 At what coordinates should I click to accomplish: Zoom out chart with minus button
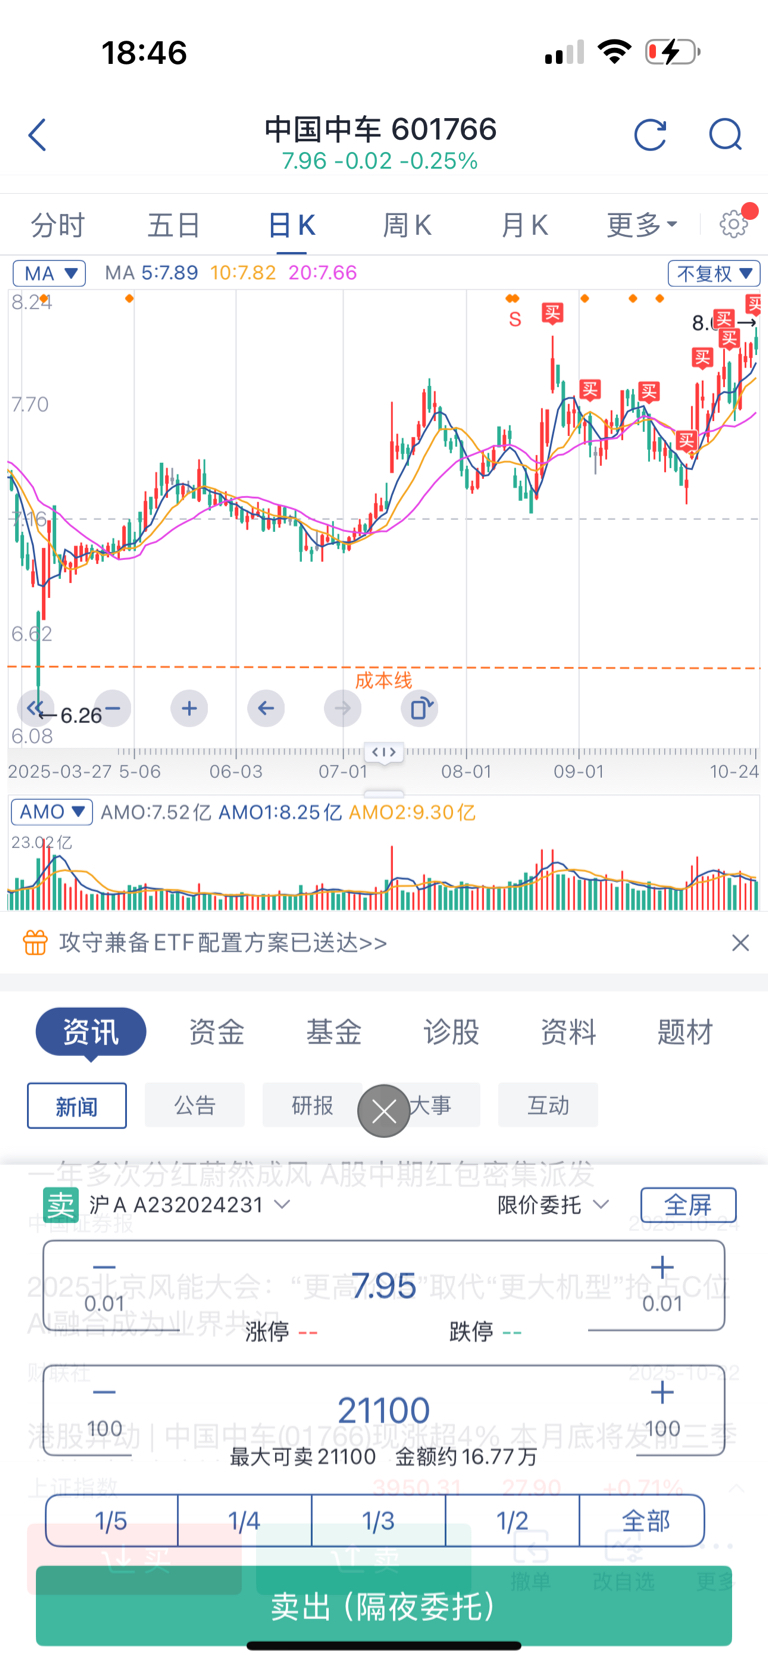coord(112,708)
